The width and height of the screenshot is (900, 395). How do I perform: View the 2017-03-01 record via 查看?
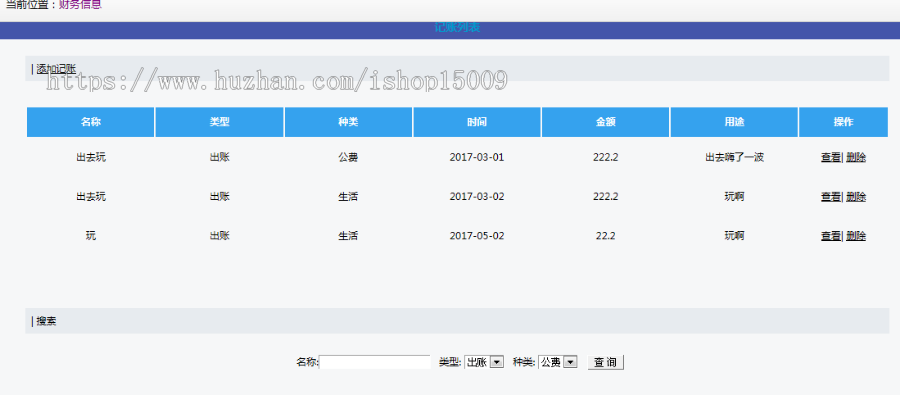pos(830,157)
